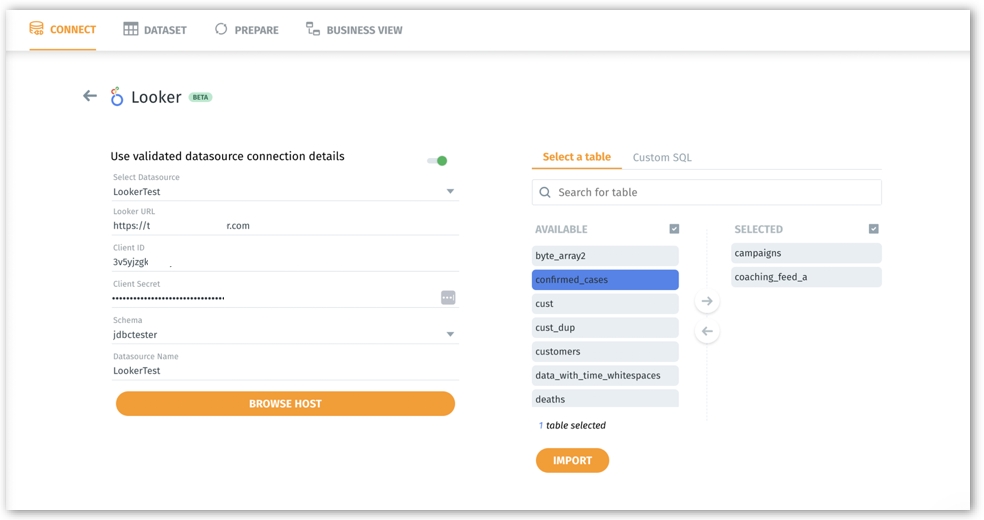Go to the Prepare tab

(x=246, y=30)
